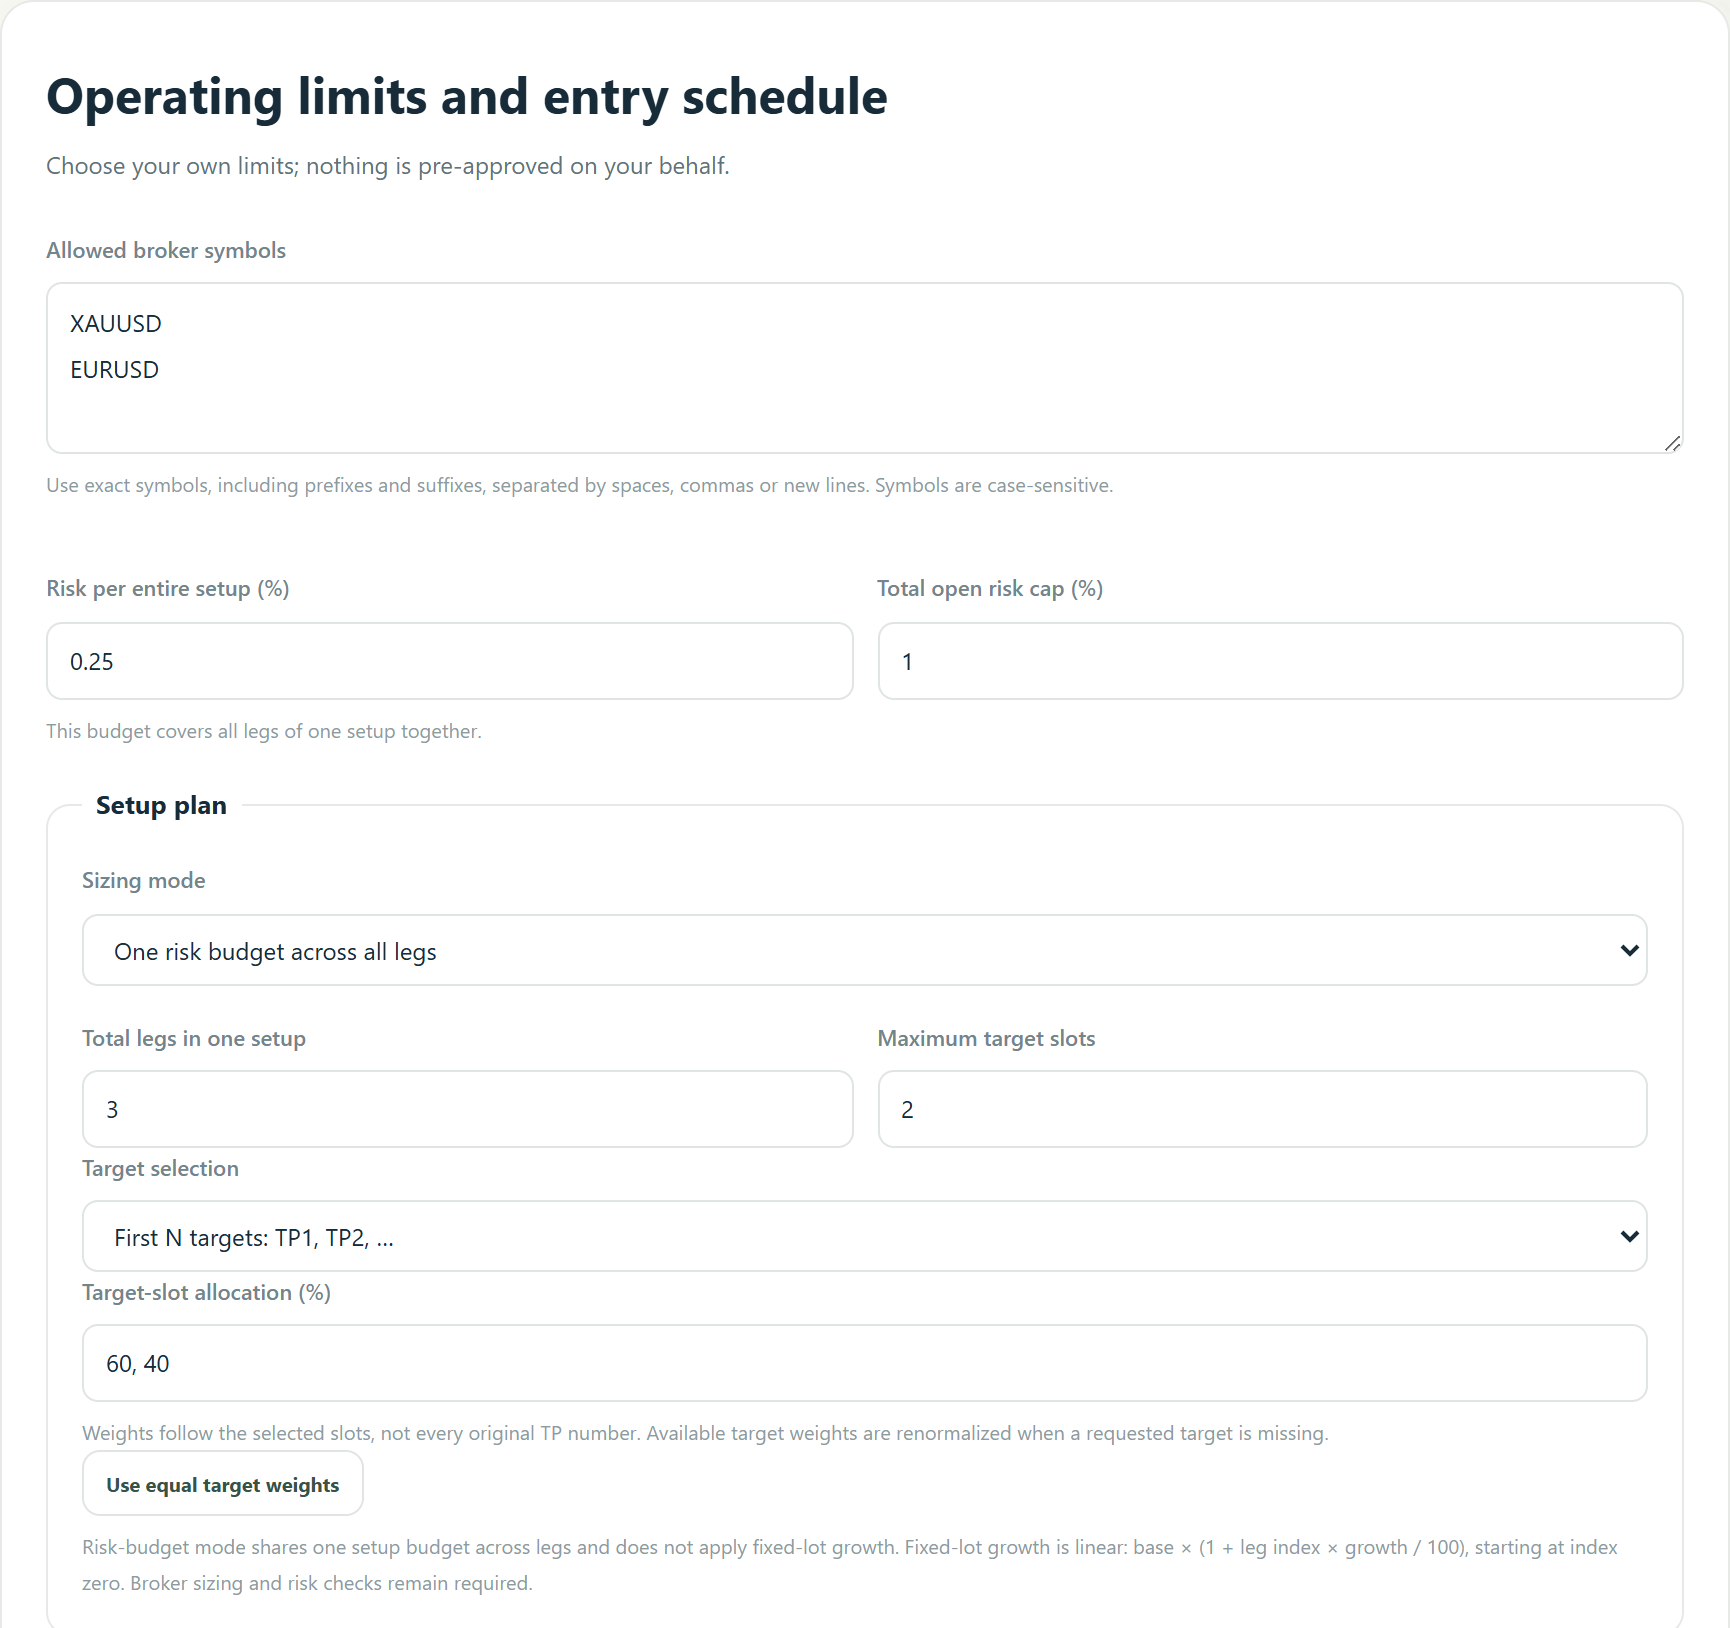The width and height of the screenshot is (1730, 1628).
Task: Click the Total legs in one setup field
Action: click(467, 1109)
